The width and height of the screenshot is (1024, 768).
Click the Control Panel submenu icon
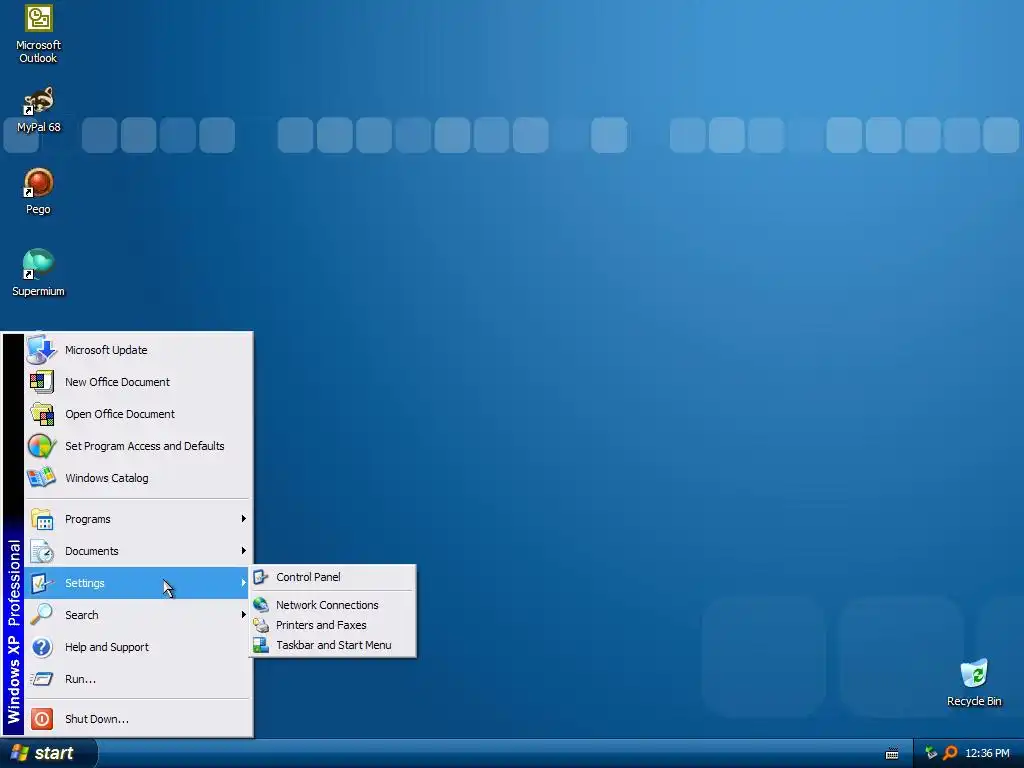point(261,577)
